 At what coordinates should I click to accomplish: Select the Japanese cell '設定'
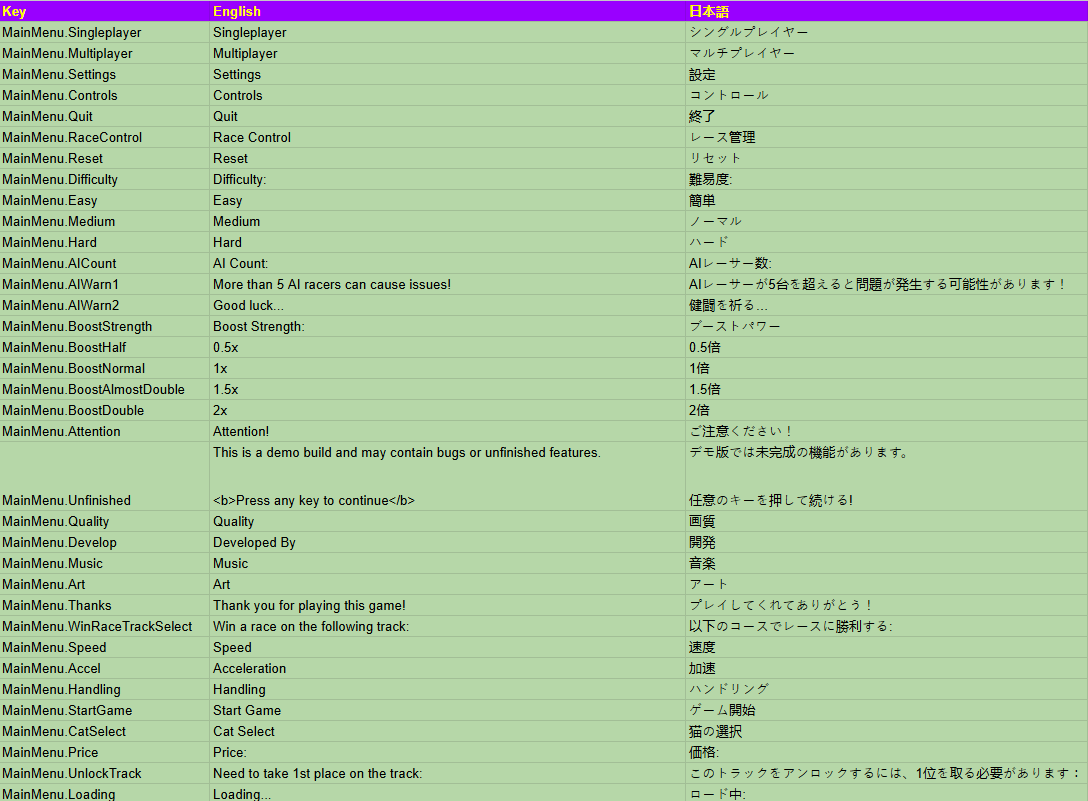[887, 74]
